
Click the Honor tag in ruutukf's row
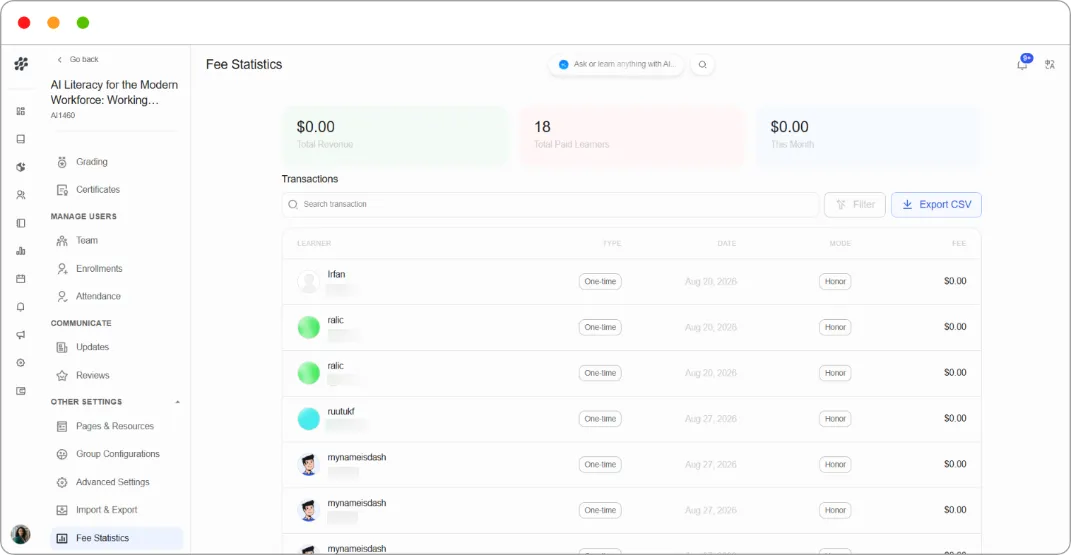click(x=835, y=418)
